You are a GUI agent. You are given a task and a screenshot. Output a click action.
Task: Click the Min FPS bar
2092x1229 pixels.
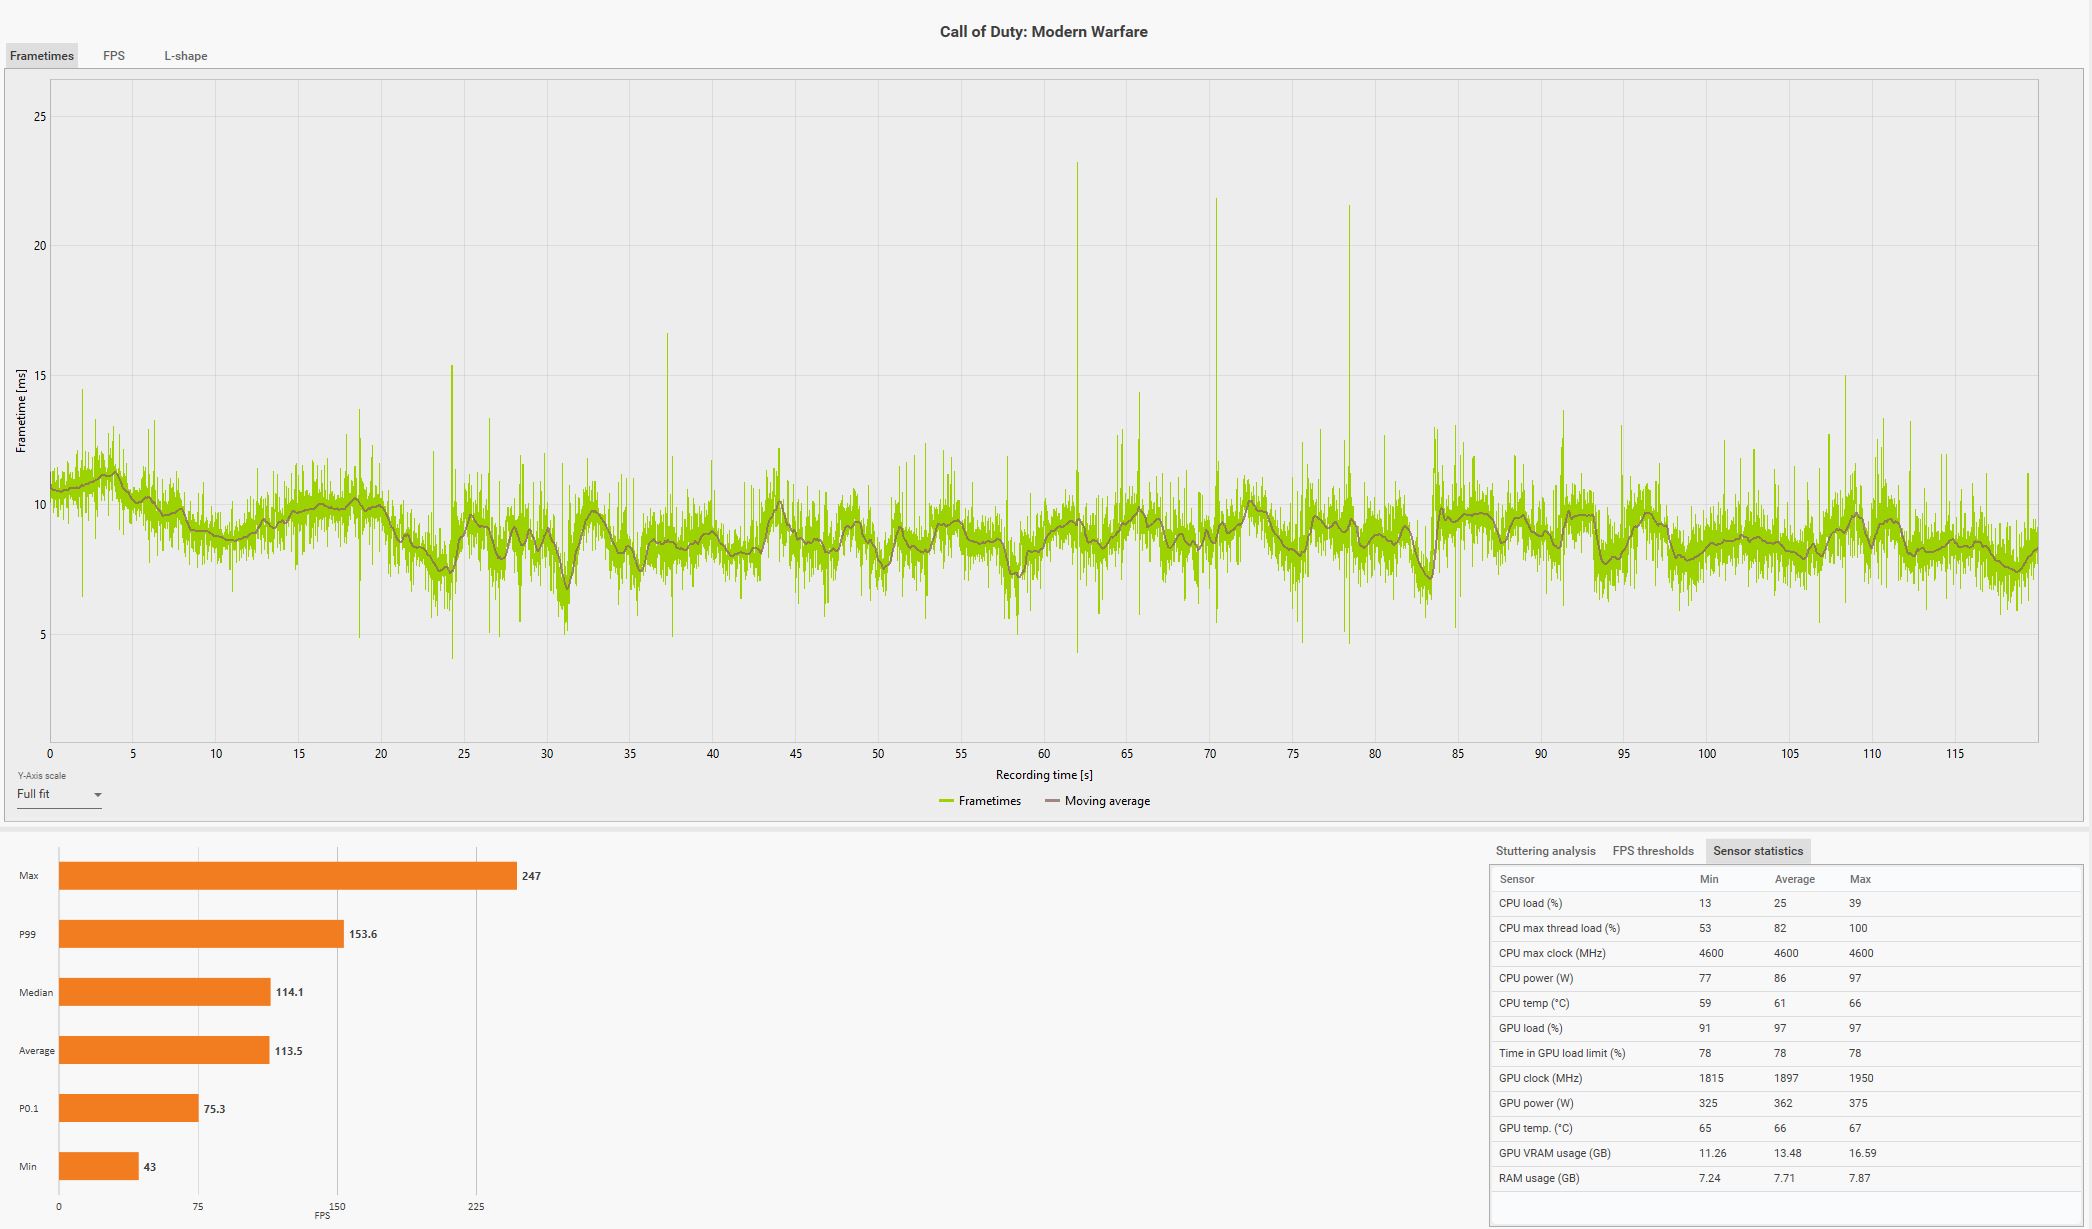pos(98,1166)
